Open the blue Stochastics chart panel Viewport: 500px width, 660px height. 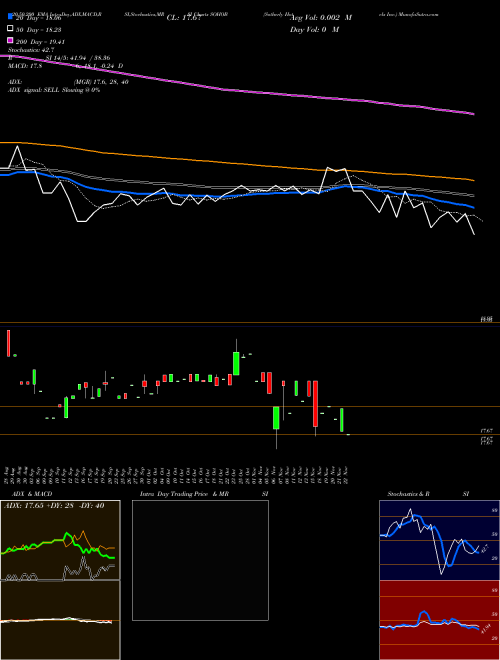coord(439,540)
